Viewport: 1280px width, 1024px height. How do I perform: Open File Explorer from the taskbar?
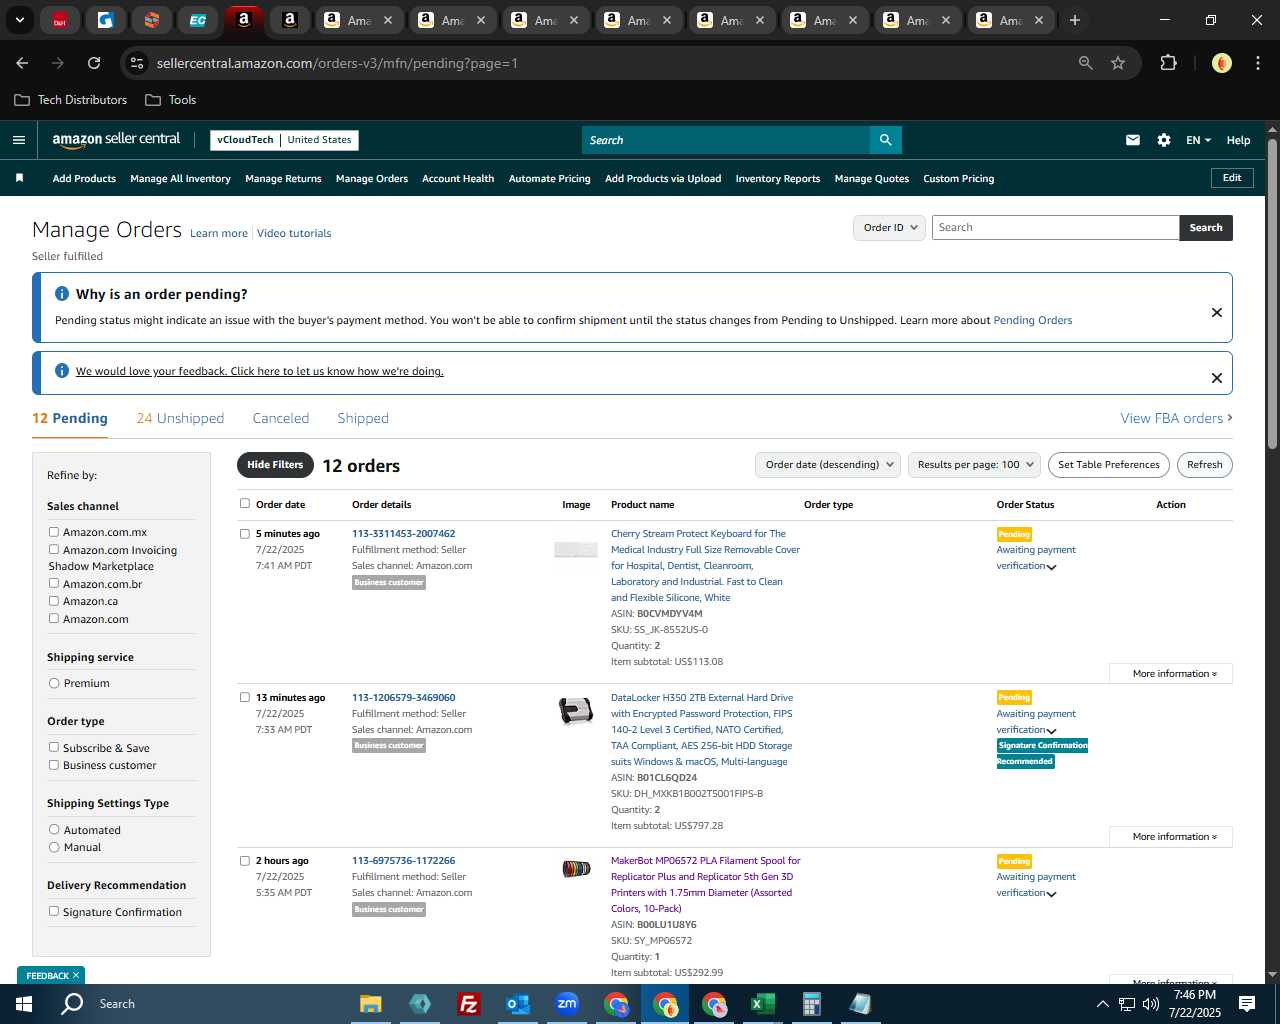point(371,1004)
